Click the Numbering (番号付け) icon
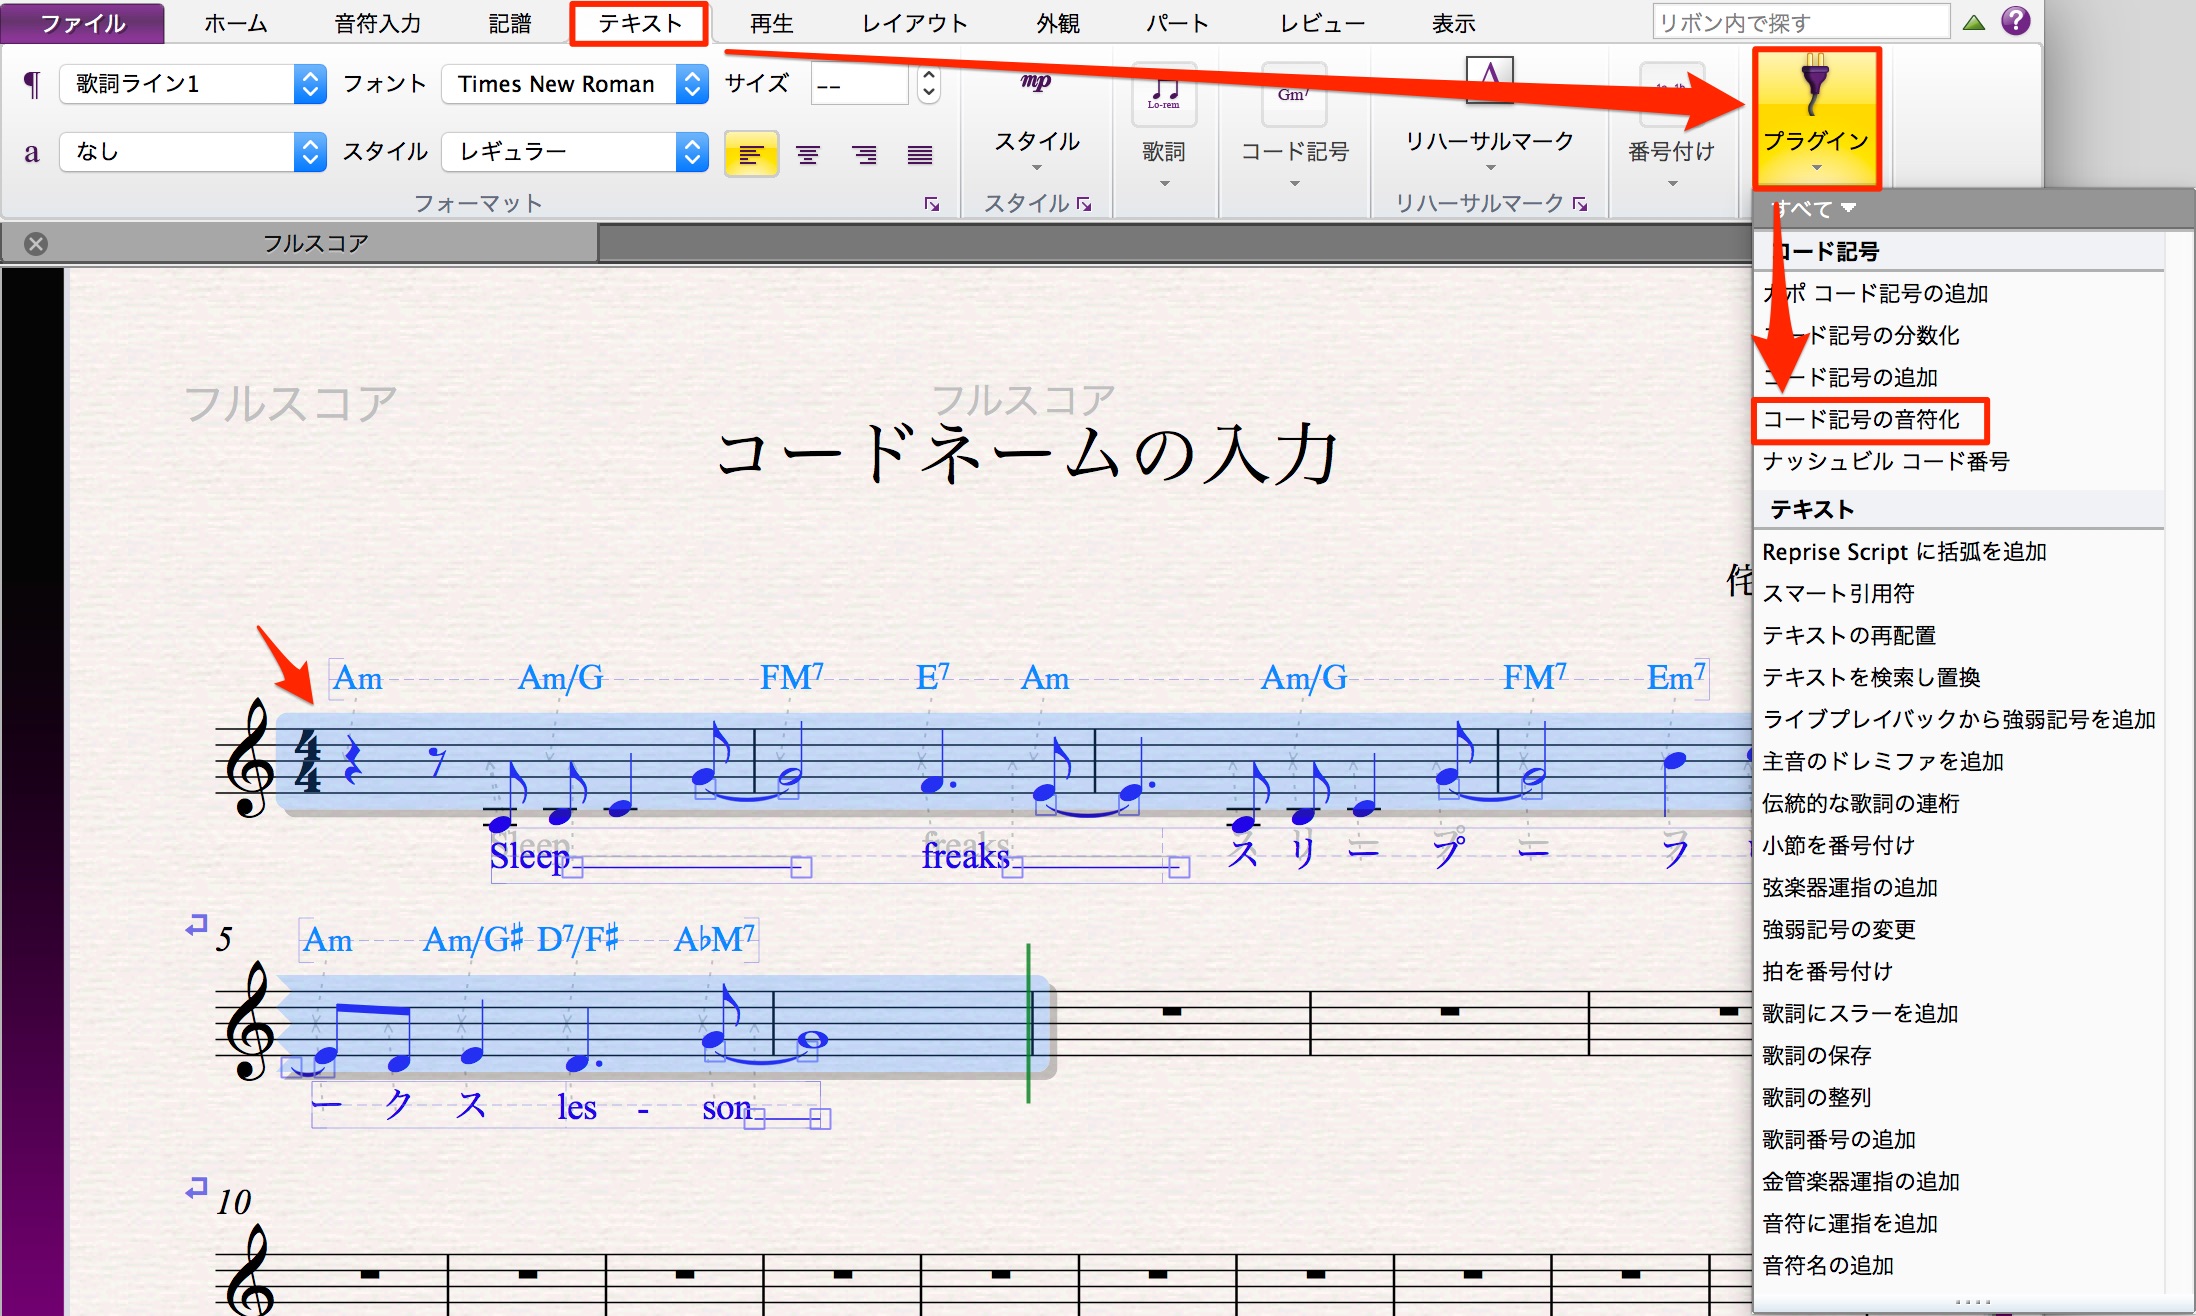This screenshot has height=1316, width=2196. (1671, 94)
